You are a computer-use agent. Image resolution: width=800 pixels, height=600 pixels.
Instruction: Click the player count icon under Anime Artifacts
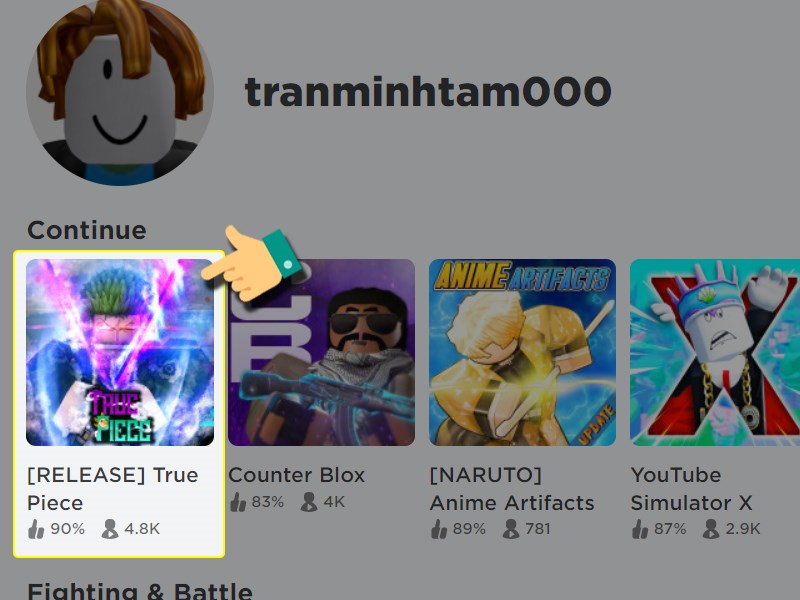click(x=511, y=529)
